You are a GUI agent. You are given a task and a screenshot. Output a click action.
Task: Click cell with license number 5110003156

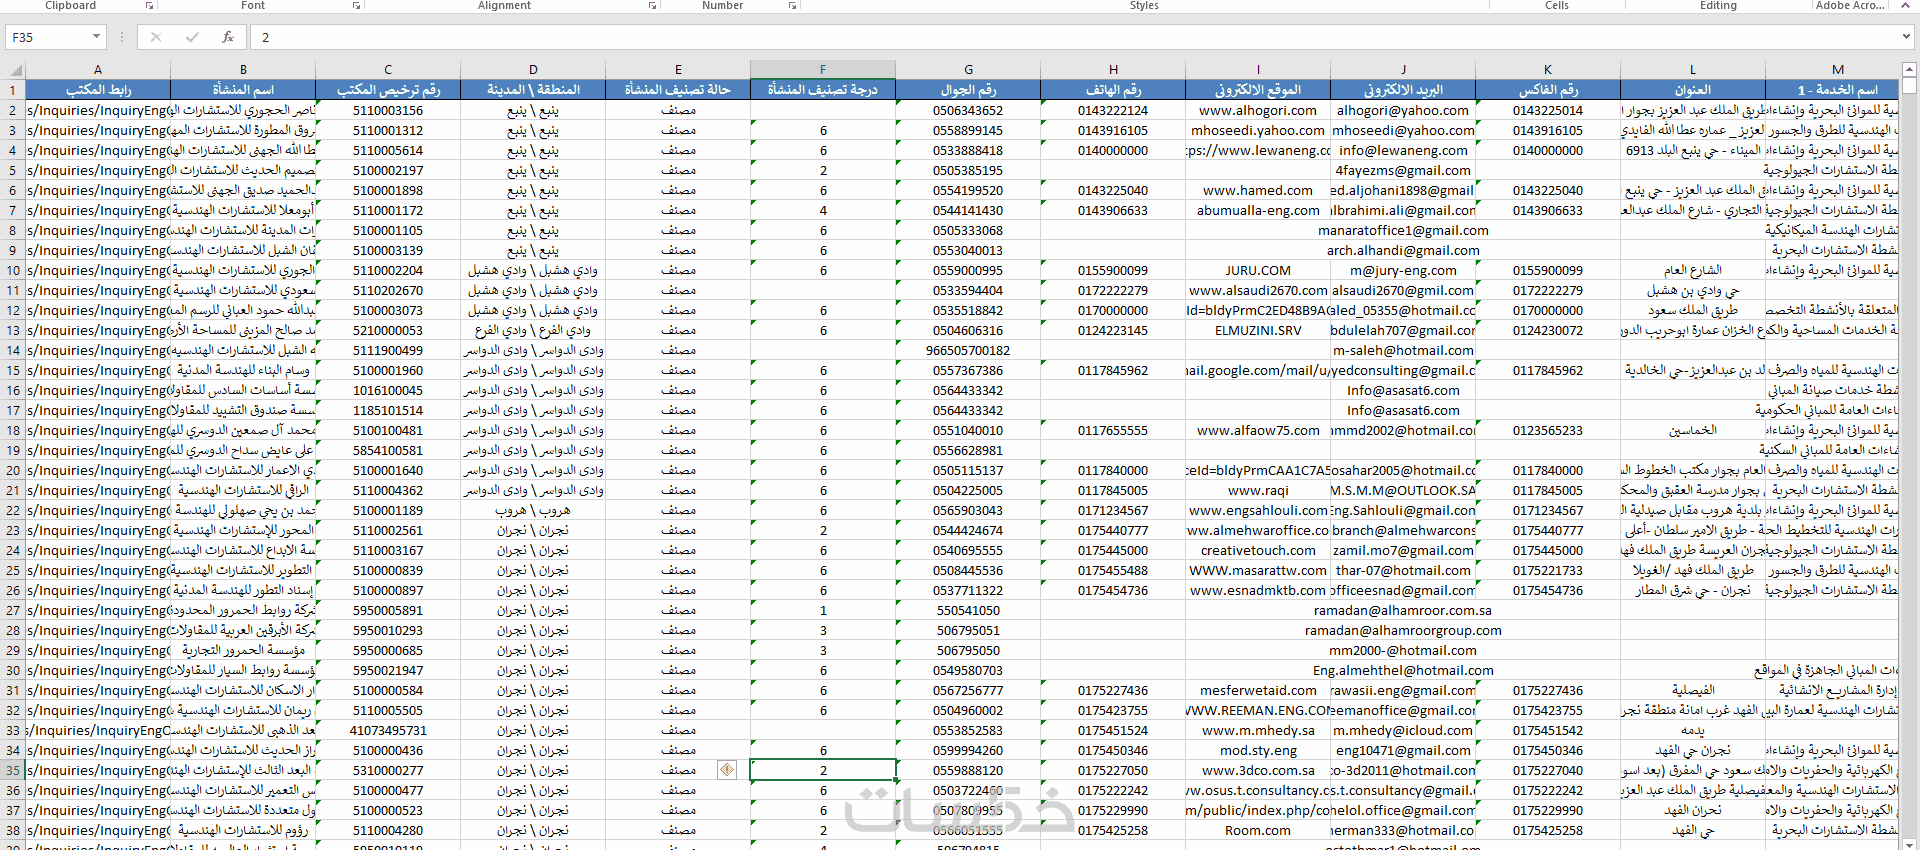(x=388, y=110)
